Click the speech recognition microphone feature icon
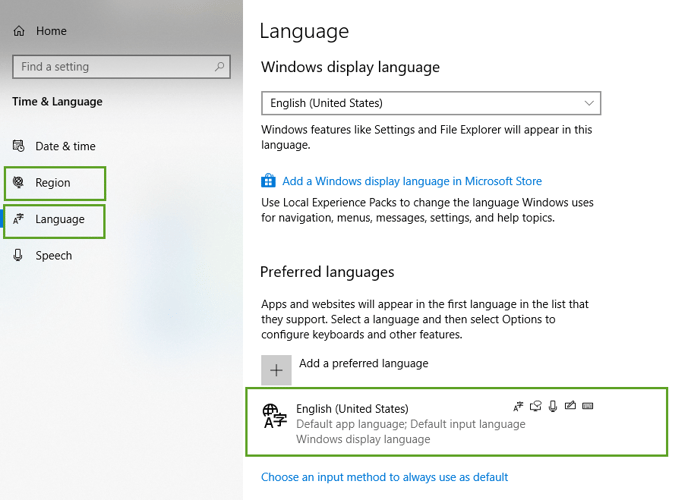The image size is (688, 500). click(553, 406)
